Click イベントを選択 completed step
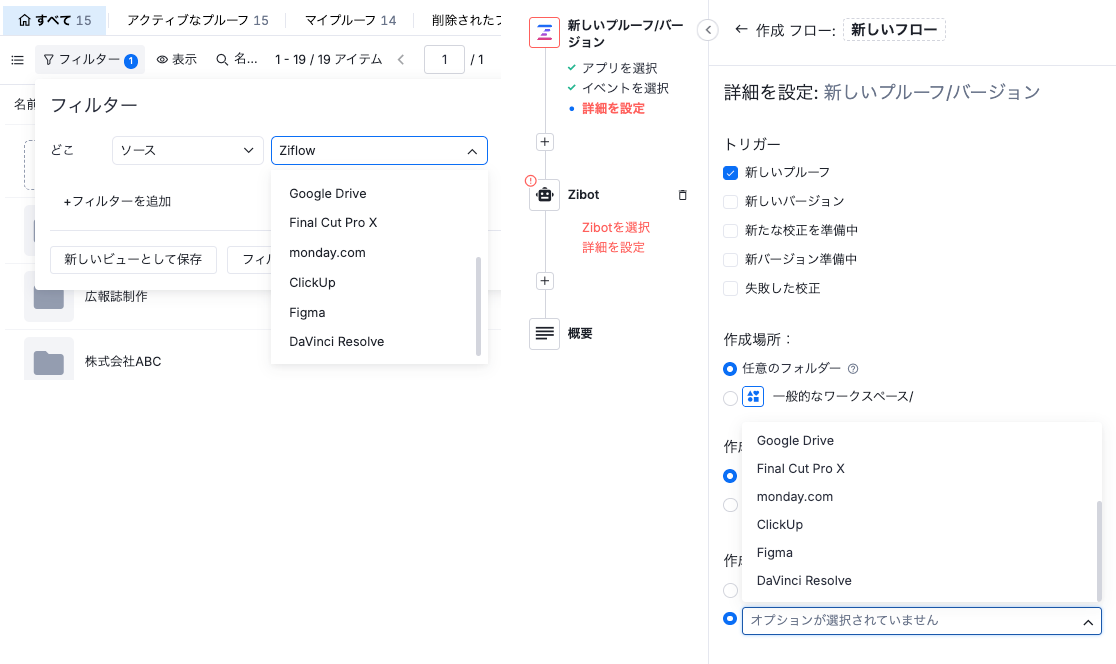The image size is (1116, 664). click(x=625, y=88)
